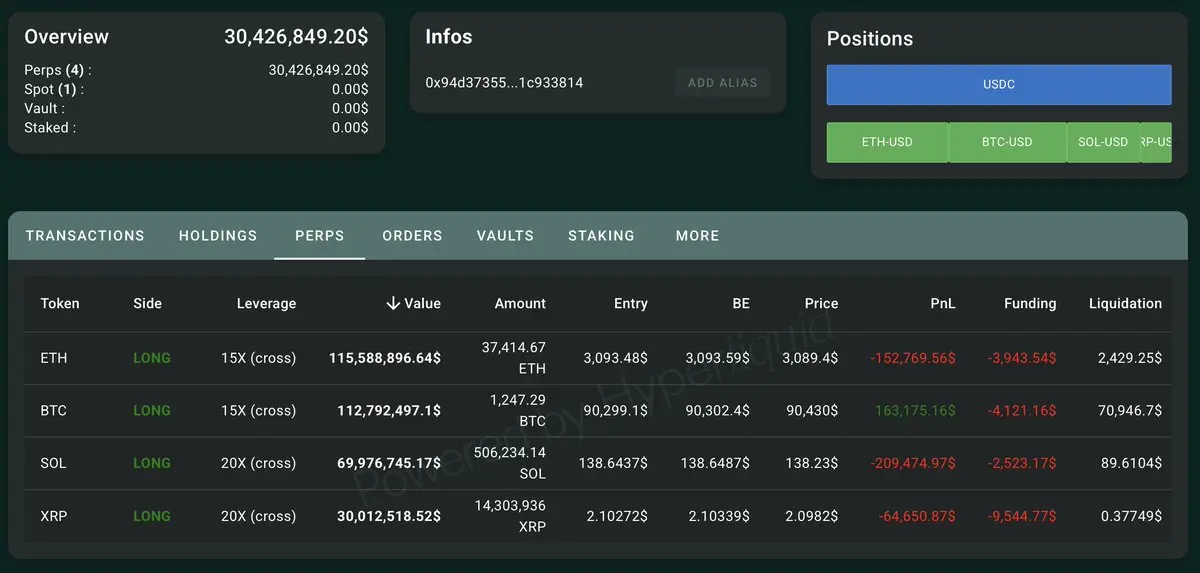Show the Staking tab
Viewport: 1200px width, 573px height.
pyautogui.click(x=601, y=236)
